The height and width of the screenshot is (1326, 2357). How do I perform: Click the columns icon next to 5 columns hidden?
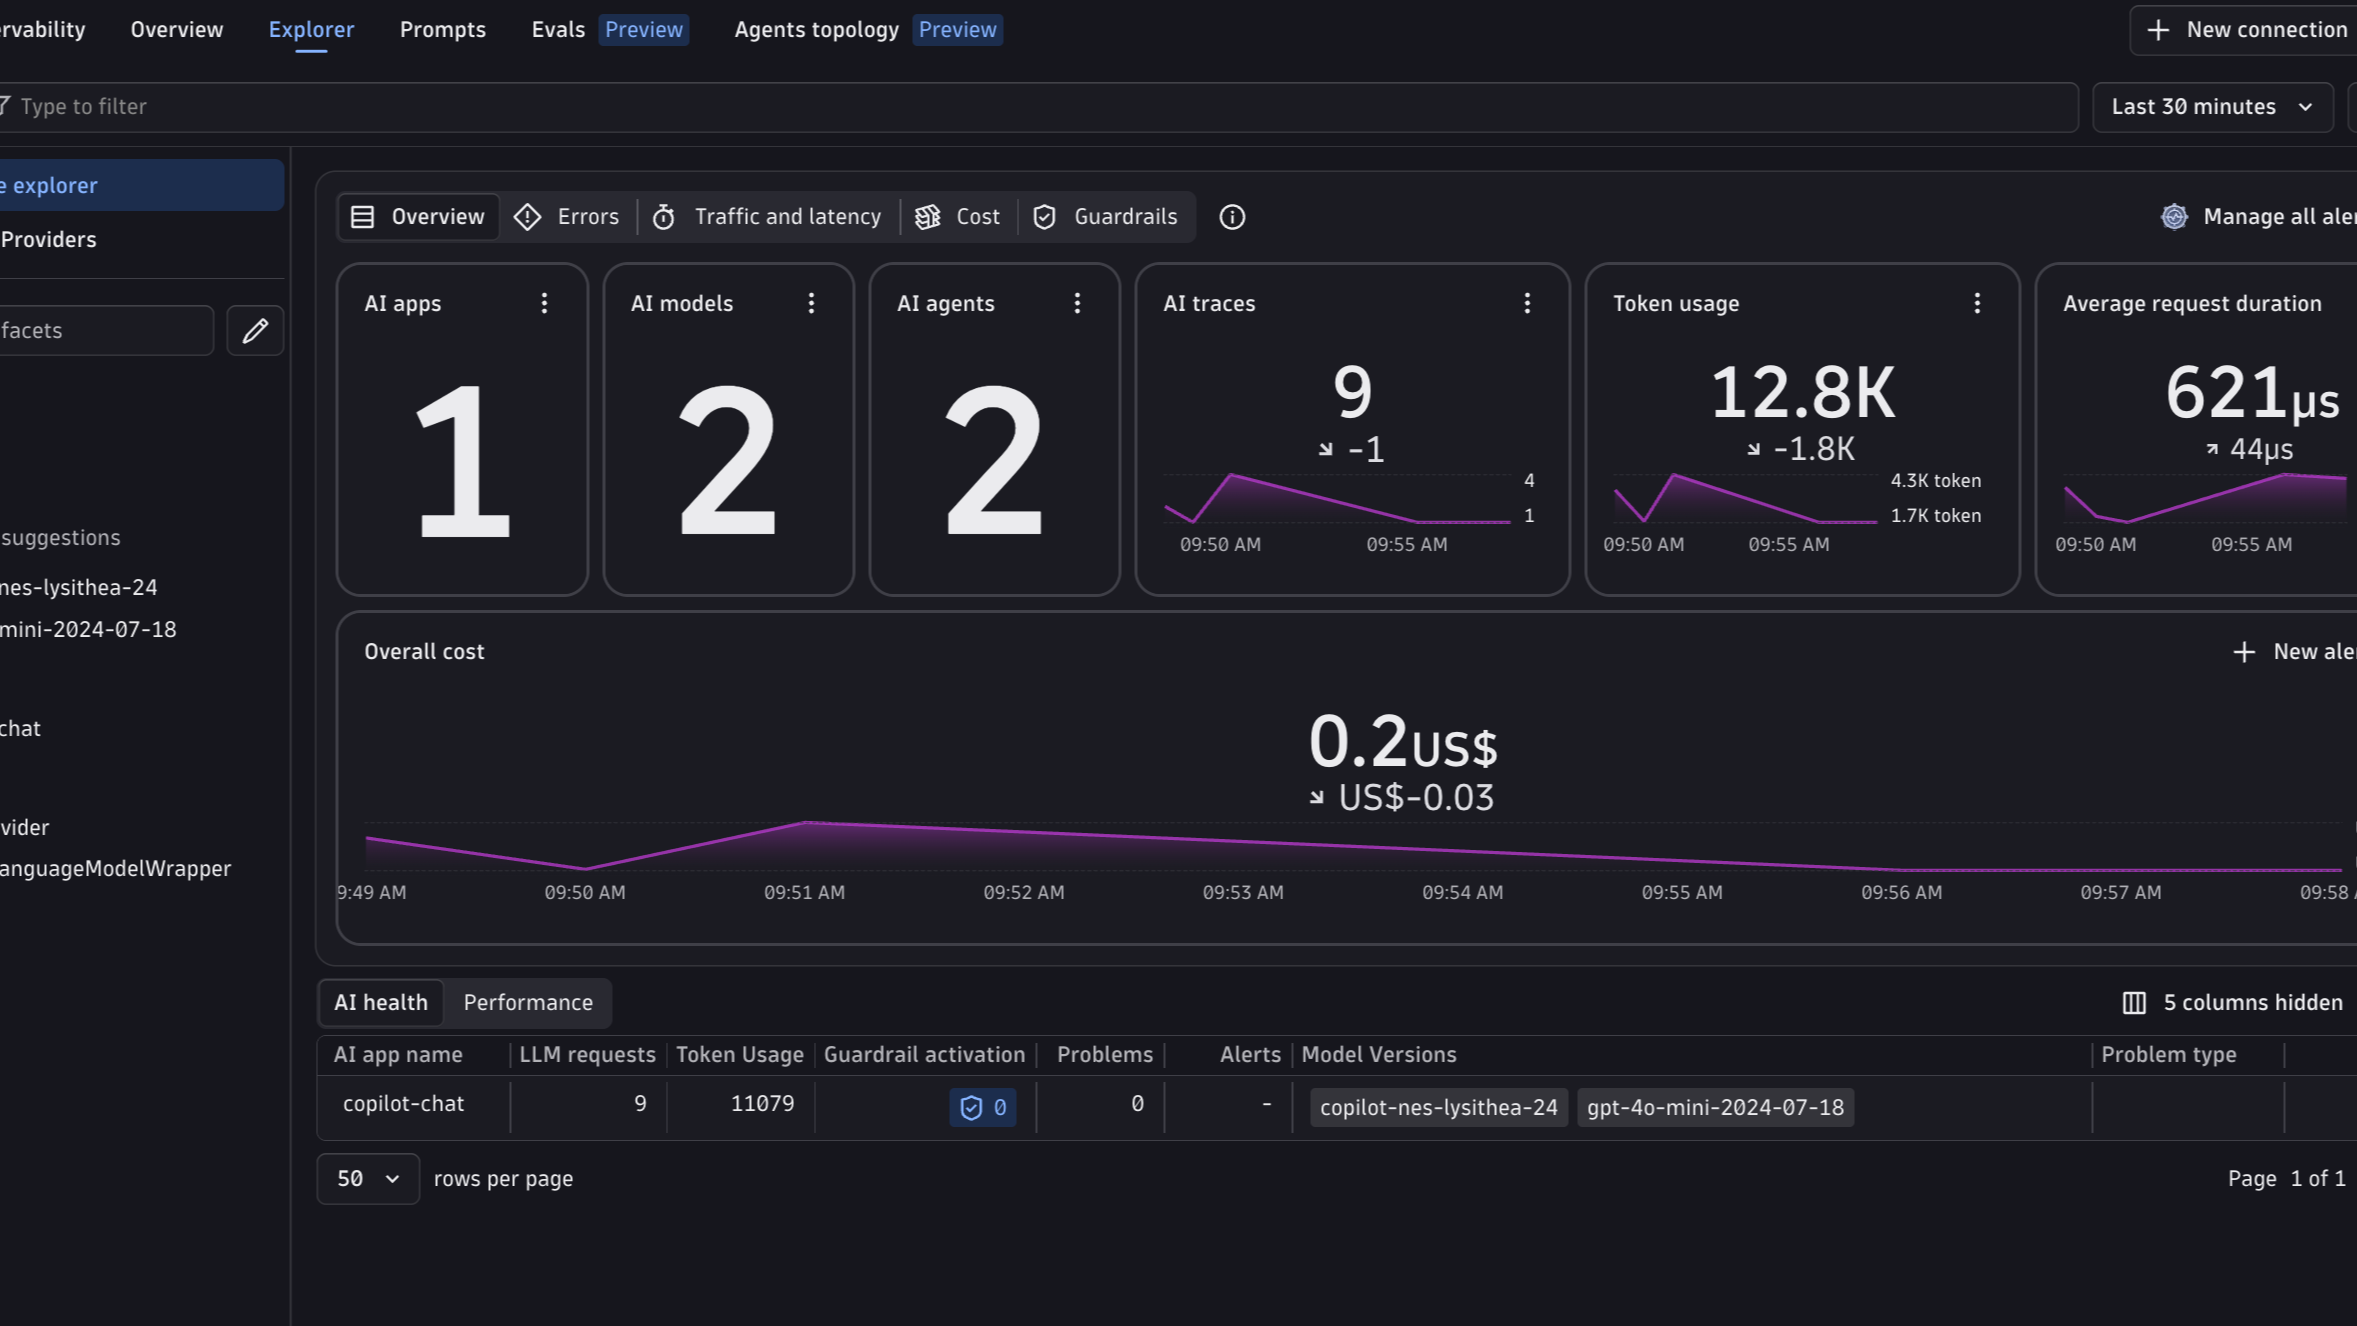coord(2134,1003)
